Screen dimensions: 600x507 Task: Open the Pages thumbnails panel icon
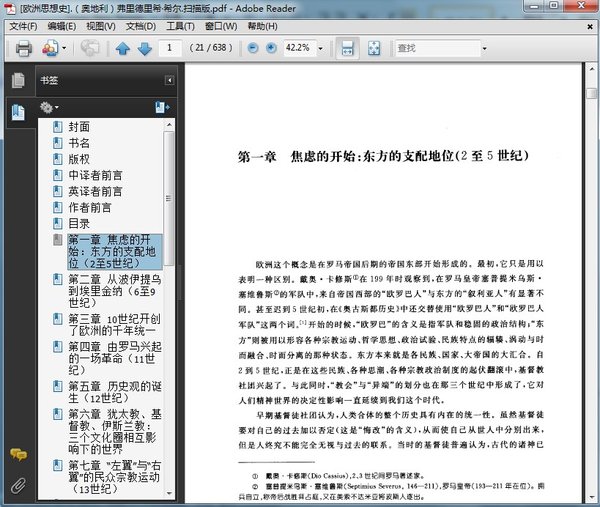pyautogui.click(x=18, y=80)
